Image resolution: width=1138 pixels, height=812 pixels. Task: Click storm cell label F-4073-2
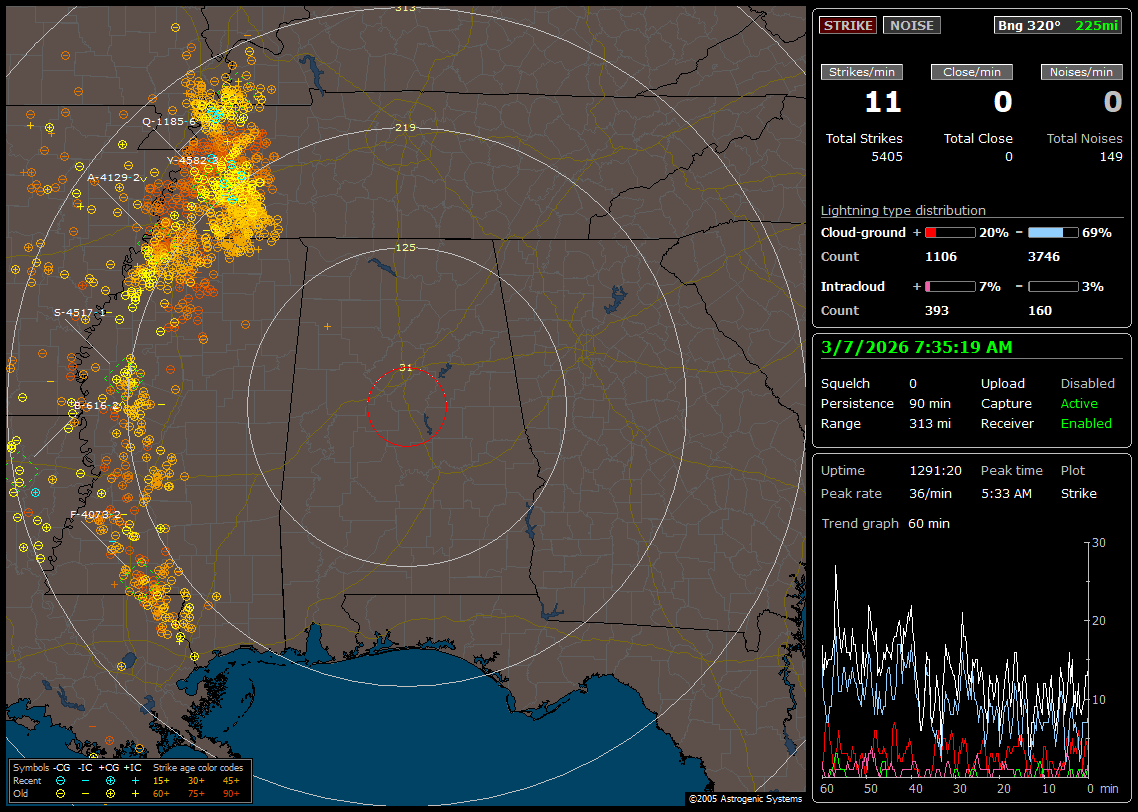[x=97, y=514]
